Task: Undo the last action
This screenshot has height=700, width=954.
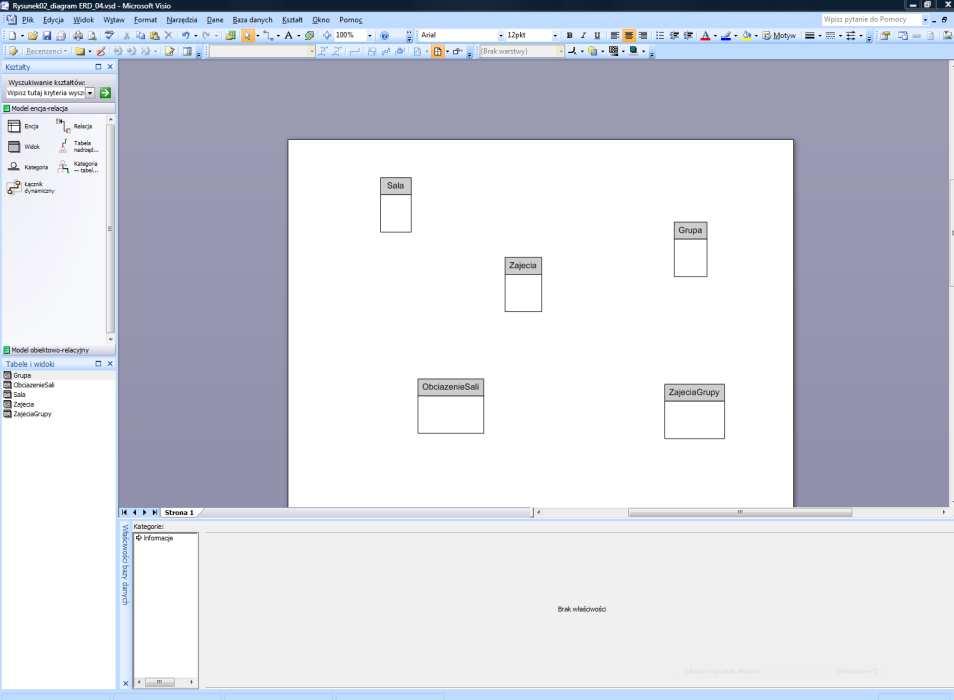Action: click(x=186, y=35)
